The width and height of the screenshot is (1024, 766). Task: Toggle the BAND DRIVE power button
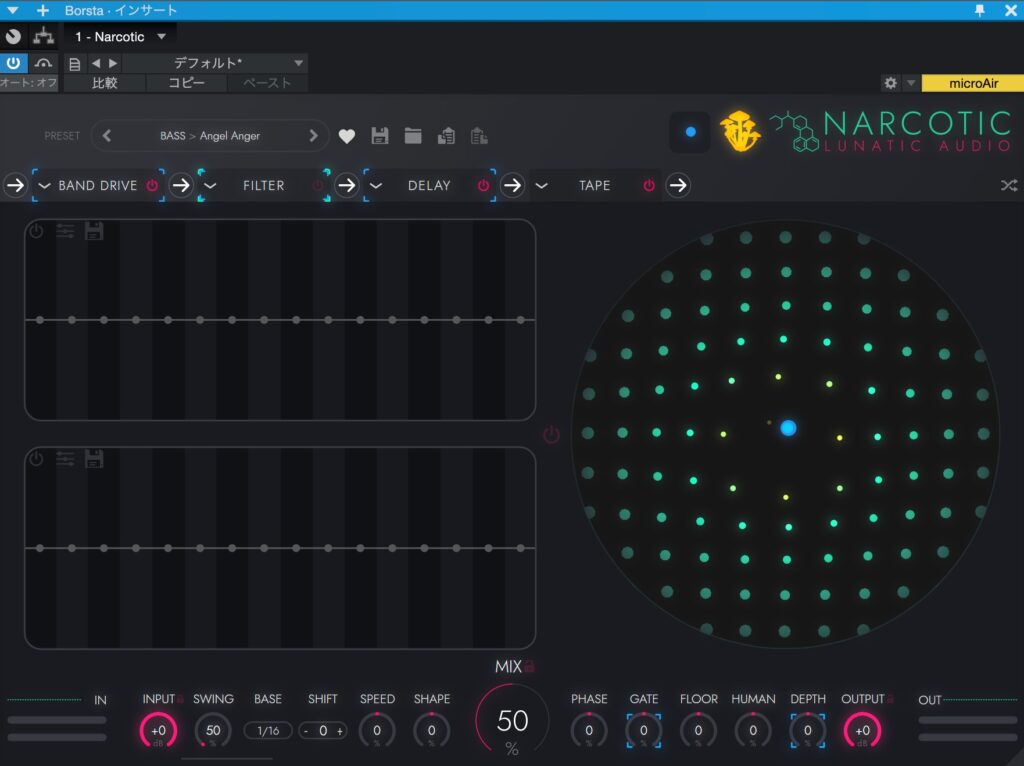pos(152,185)
